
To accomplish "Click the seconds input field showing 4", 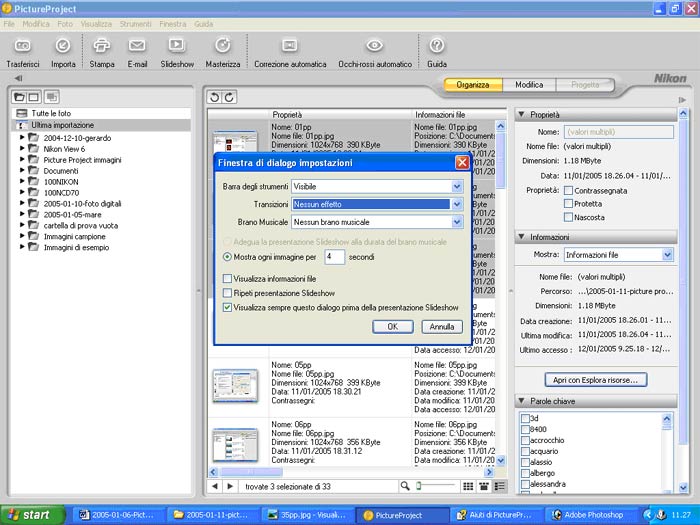I will pyautogui.click(x=334, y=257).
